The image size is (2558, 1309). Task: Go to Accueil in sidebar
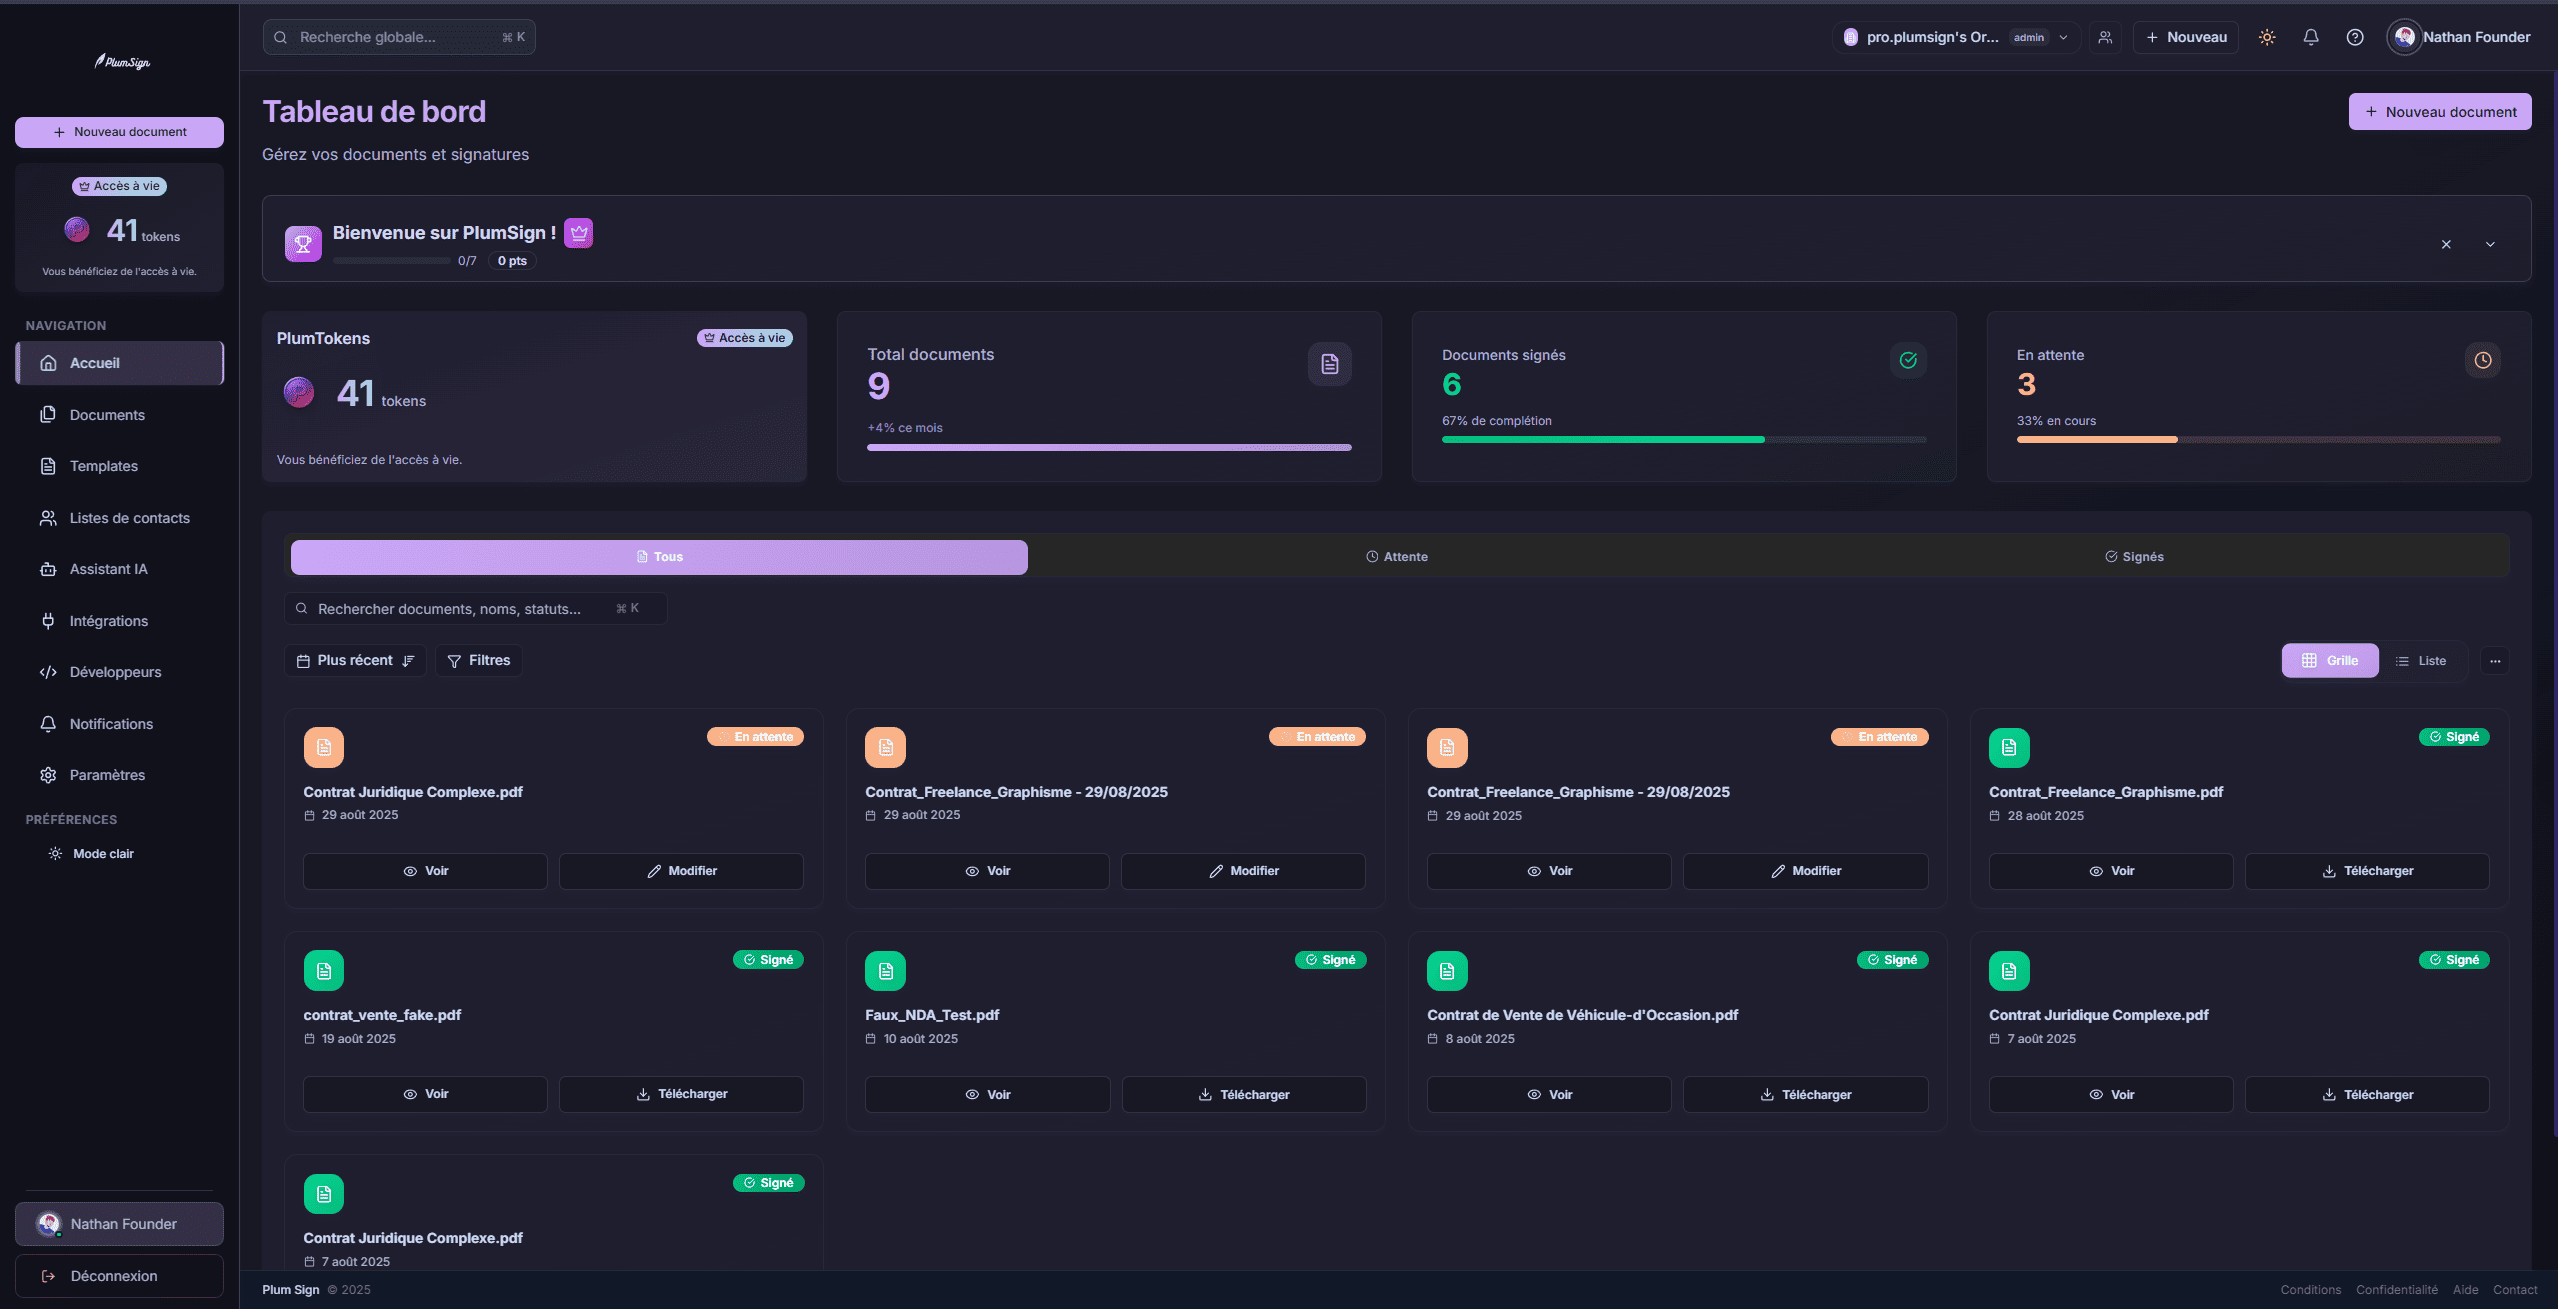point(119,363)
